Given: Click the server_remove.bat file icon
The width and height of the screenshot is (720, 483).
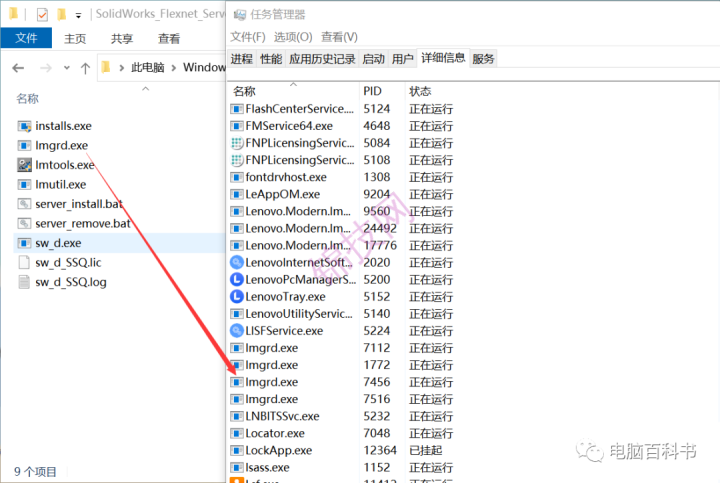Looking at the screenshot, I should 24,224.
